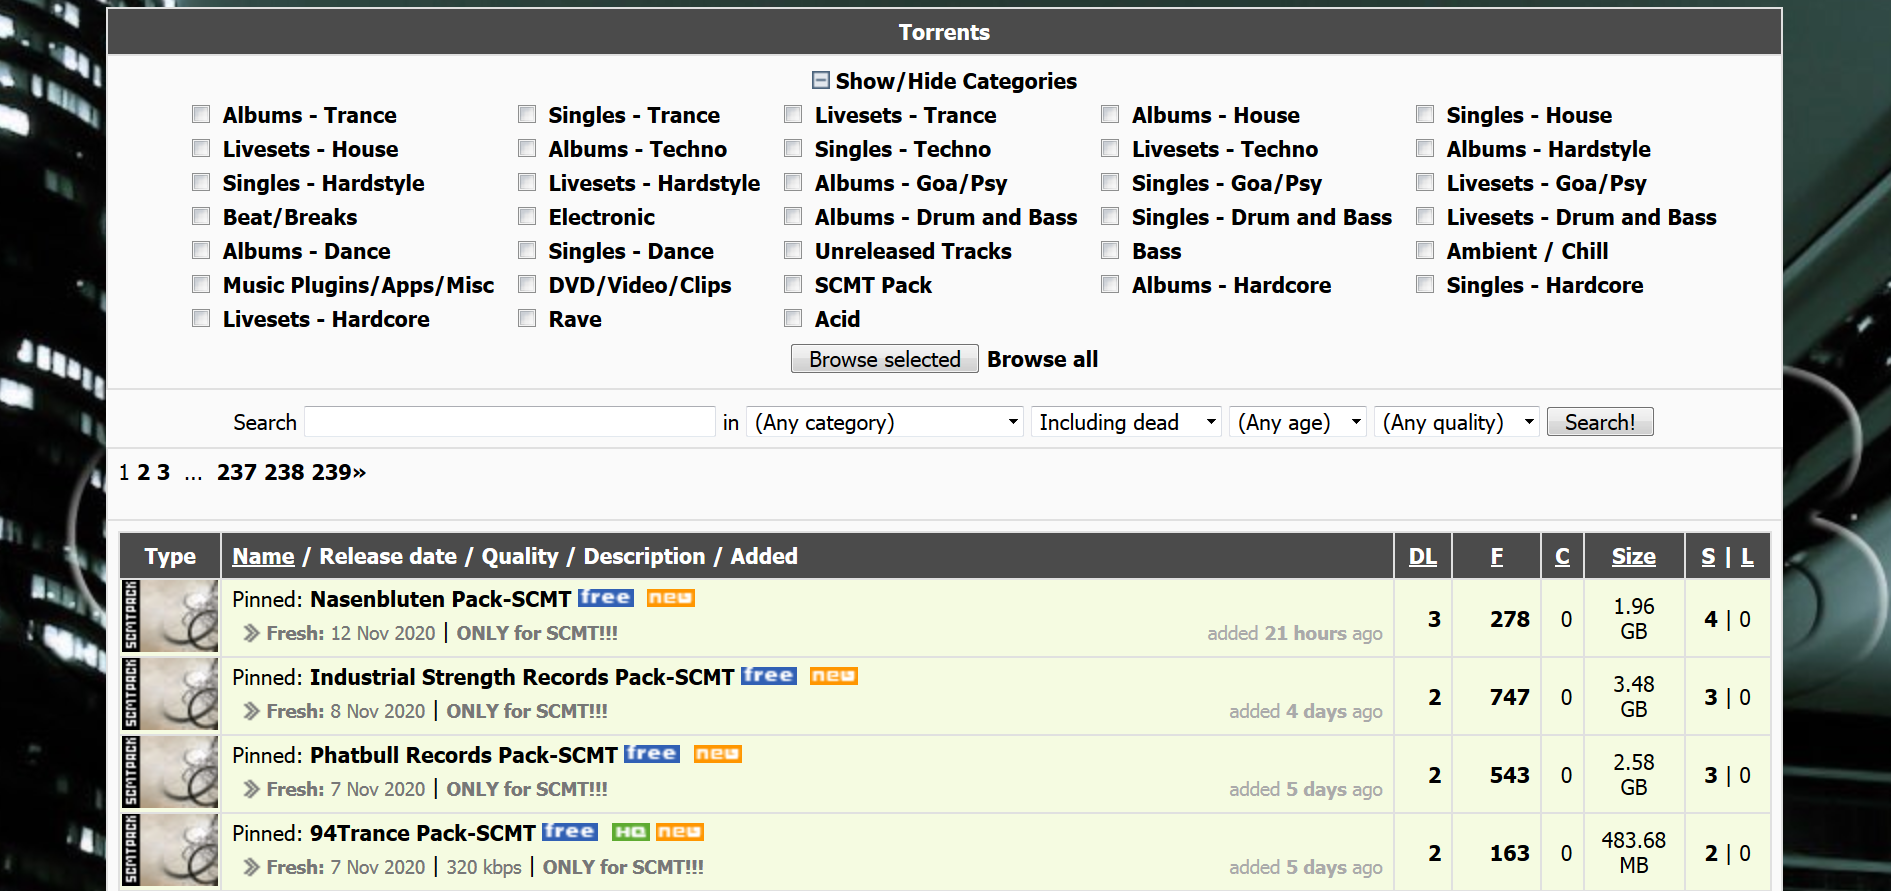Check the Music Plugins/Apps/Misc checkbox

pos(201,284)
